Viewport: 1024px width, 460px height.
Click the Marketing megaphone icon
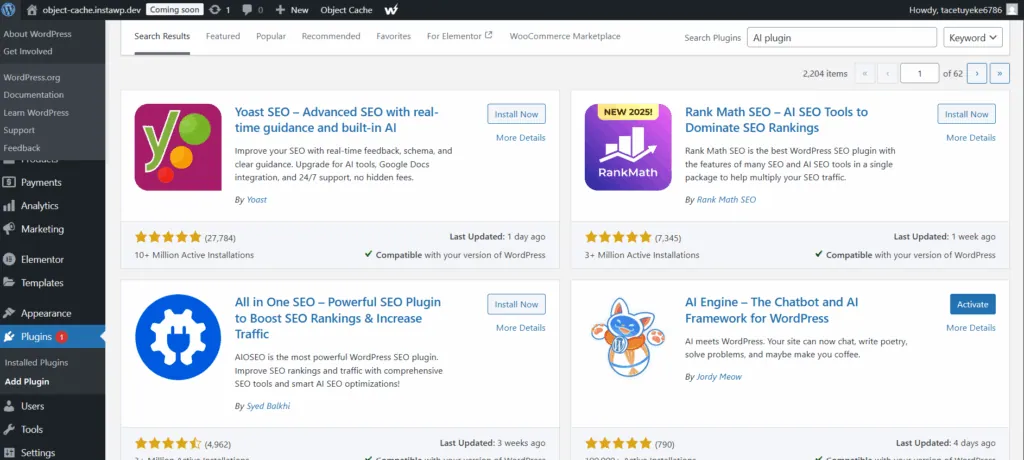click(x=9, y=229)
